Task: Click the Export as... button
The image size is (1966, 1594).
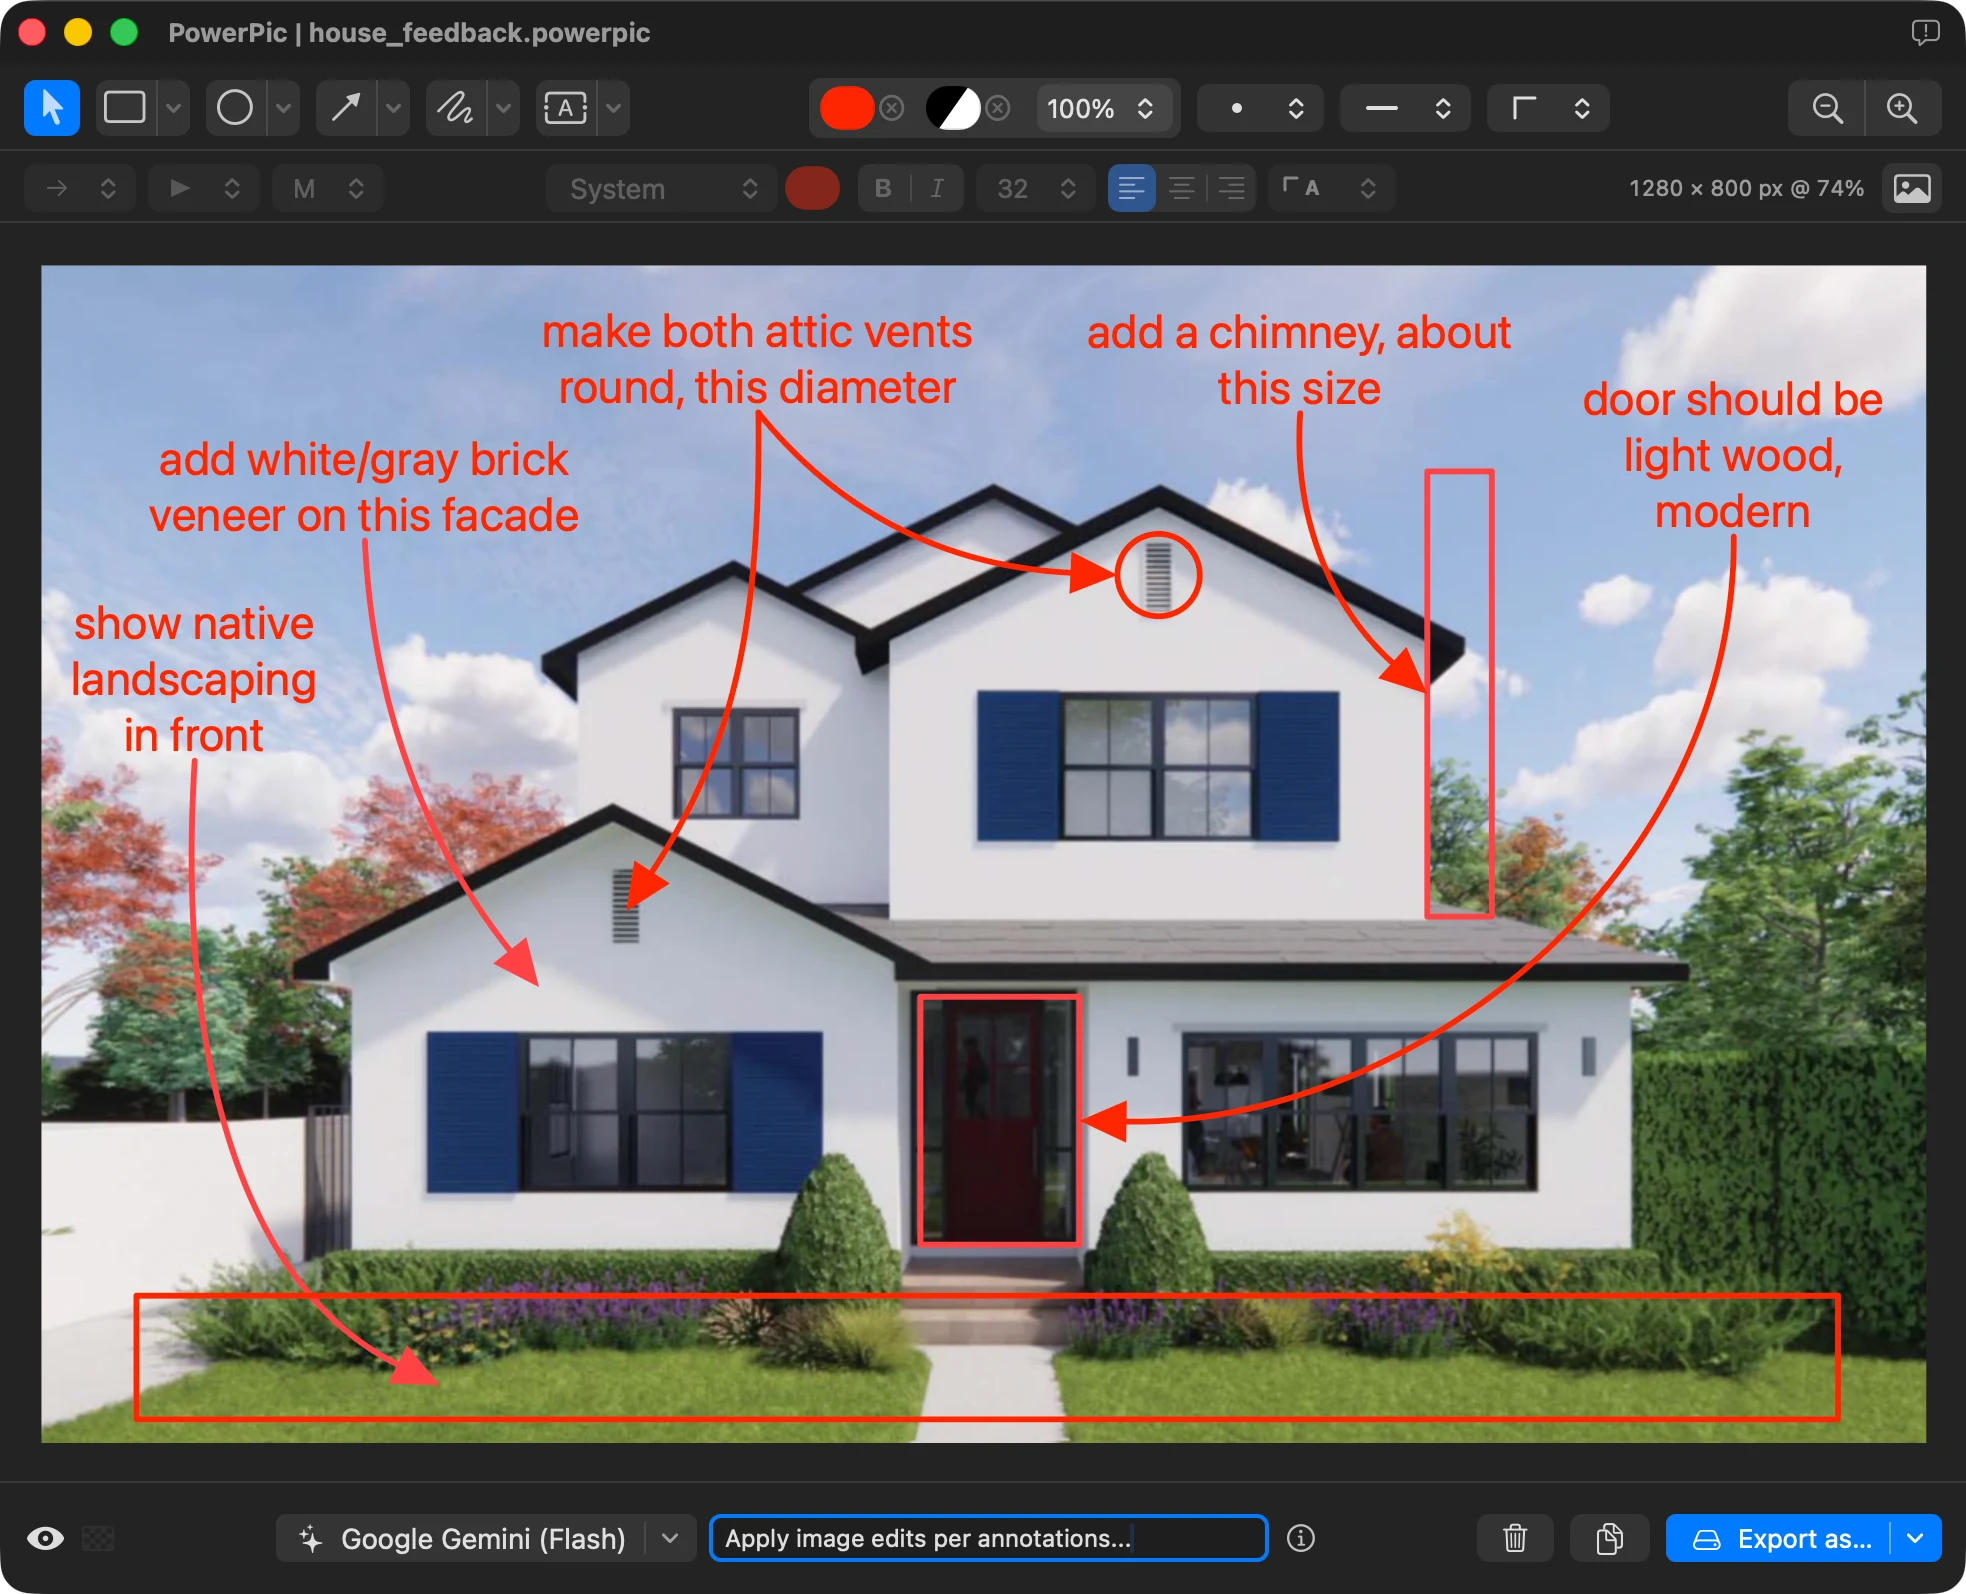Action: [x=1780, y=1538]
